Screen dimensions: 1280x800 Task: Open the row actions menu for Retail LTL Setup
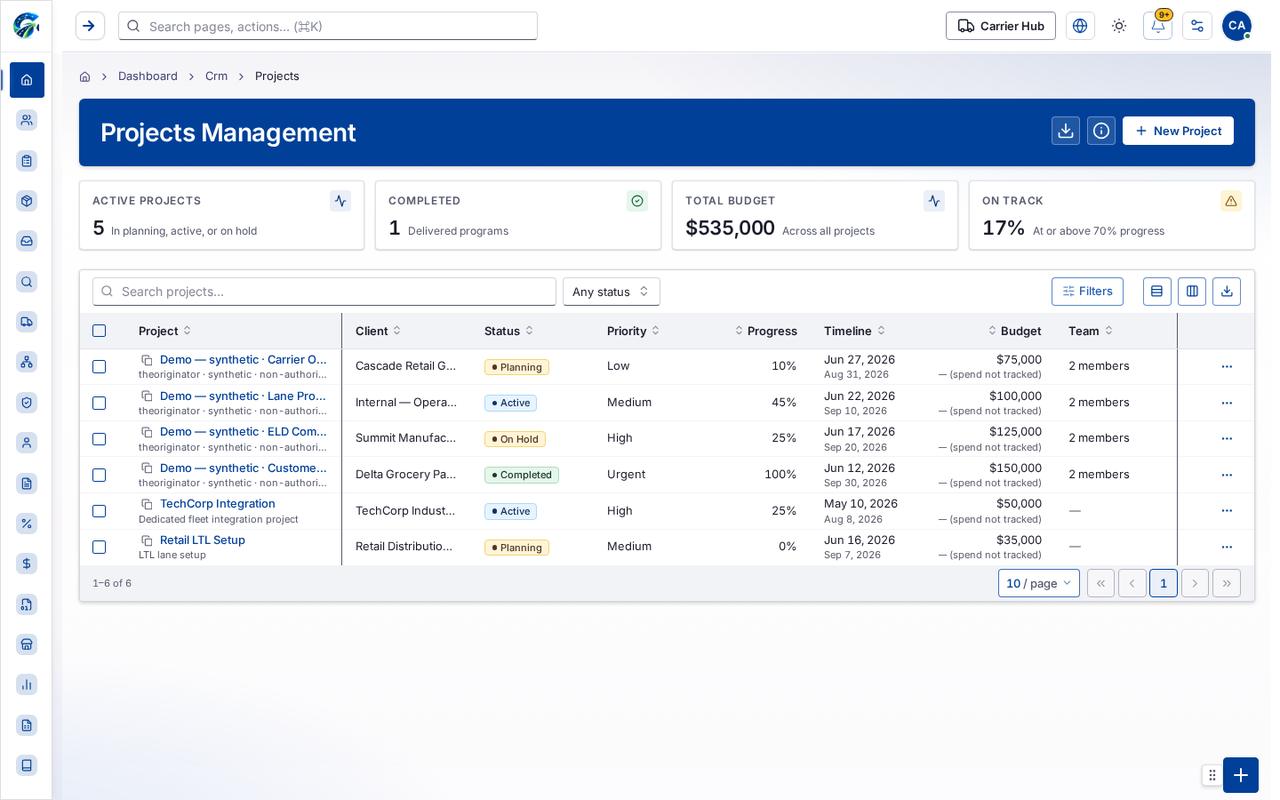click(1227, 547)
